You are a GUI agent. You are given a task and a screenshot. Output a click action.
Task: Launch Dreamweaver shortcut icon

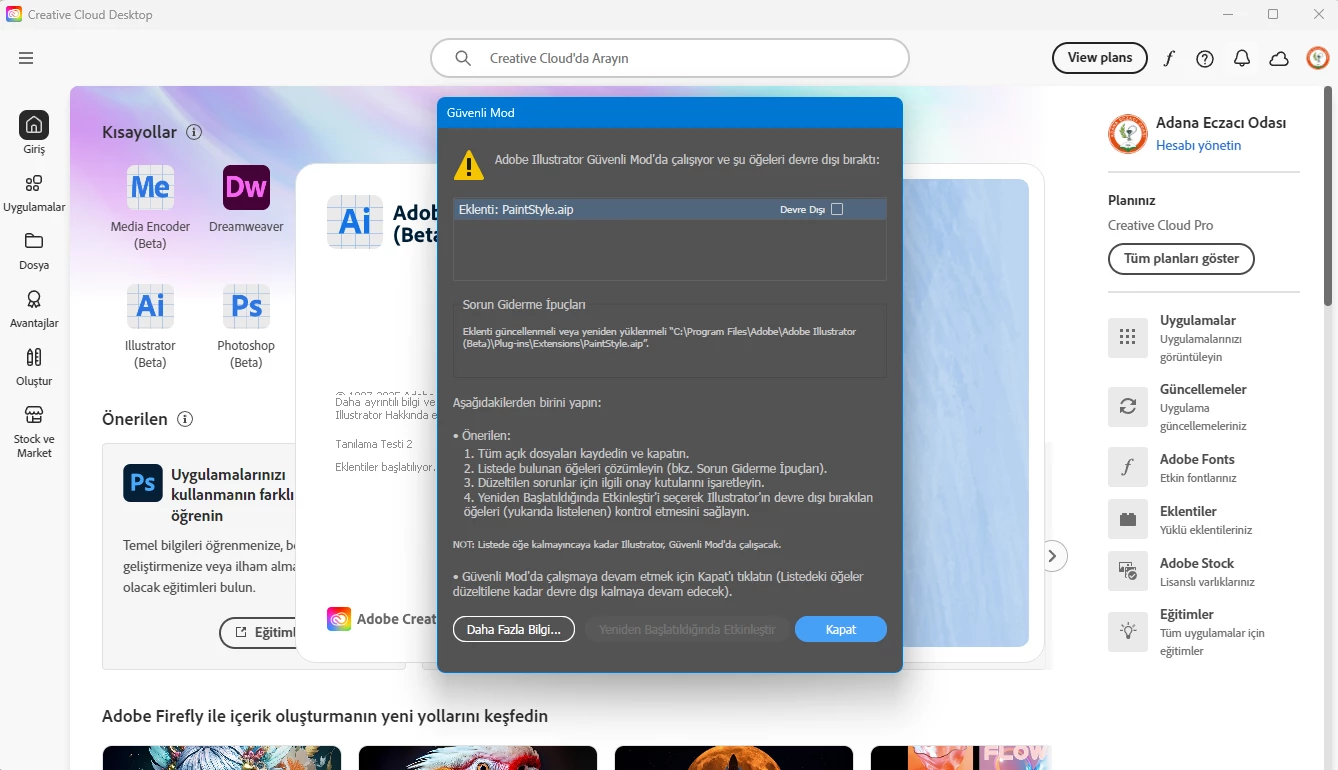click(246, 188)
